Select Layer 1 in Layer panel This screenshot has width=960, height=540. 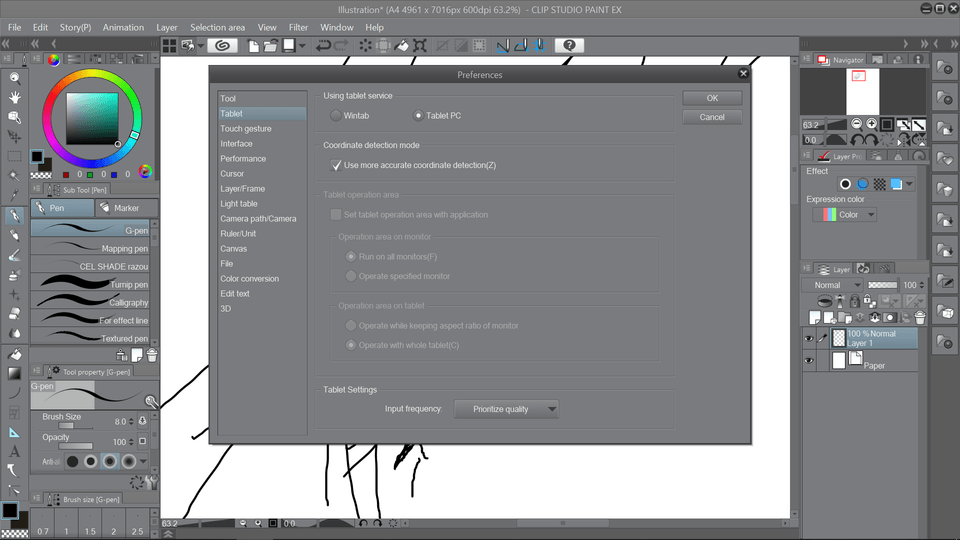pyautogui.click(x=874, y=339)
